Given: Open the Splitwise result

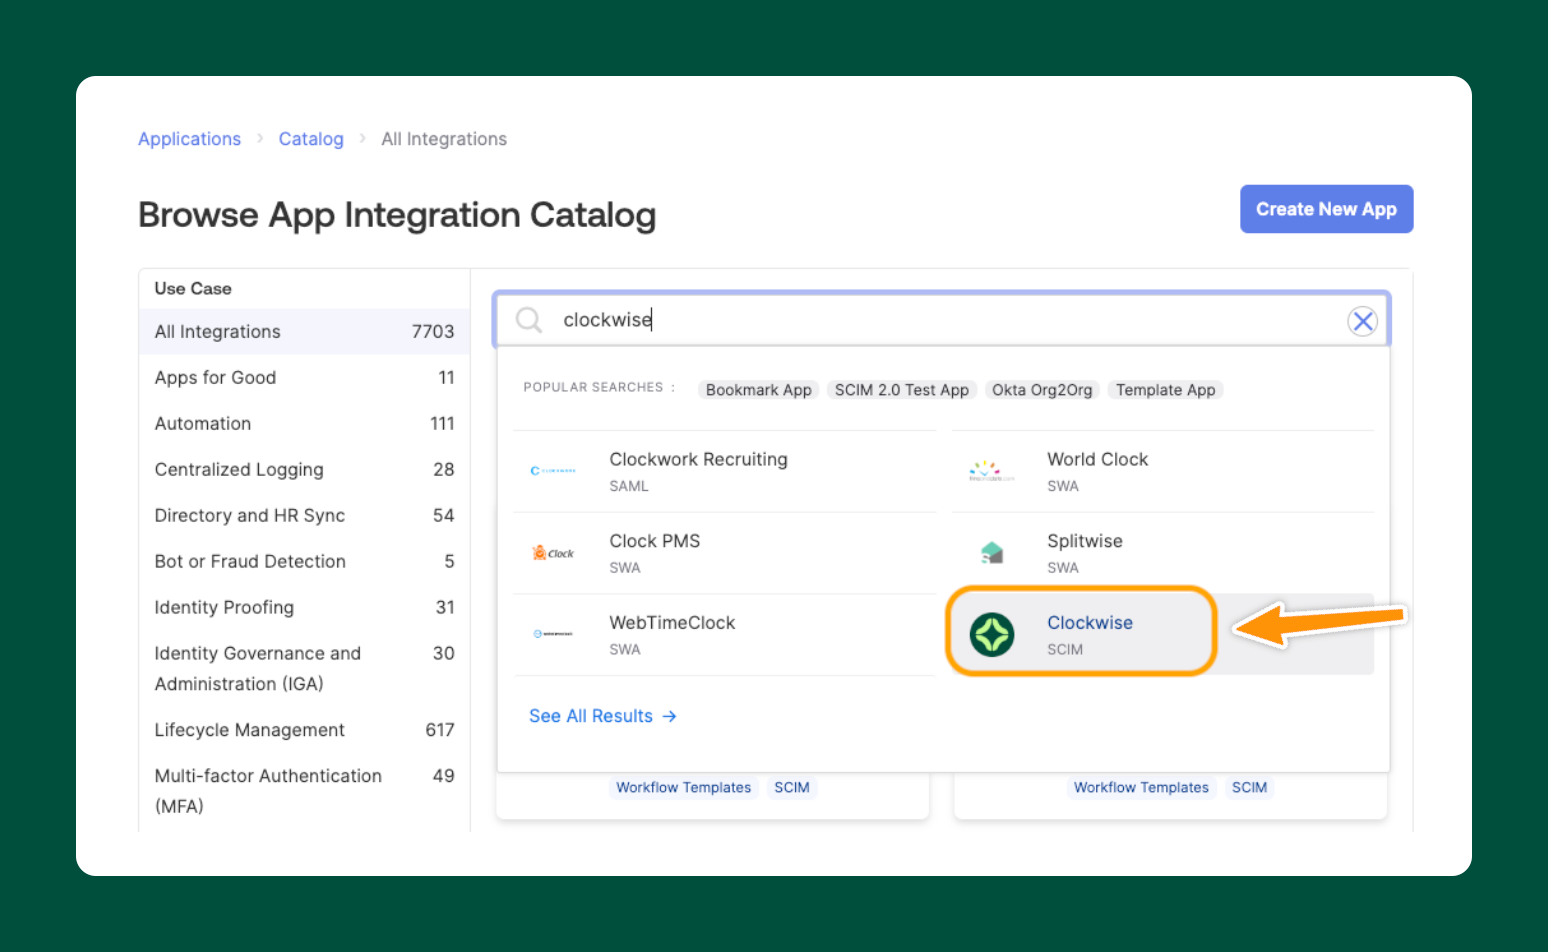Looking at the screenshot, I should [1162, 553].
